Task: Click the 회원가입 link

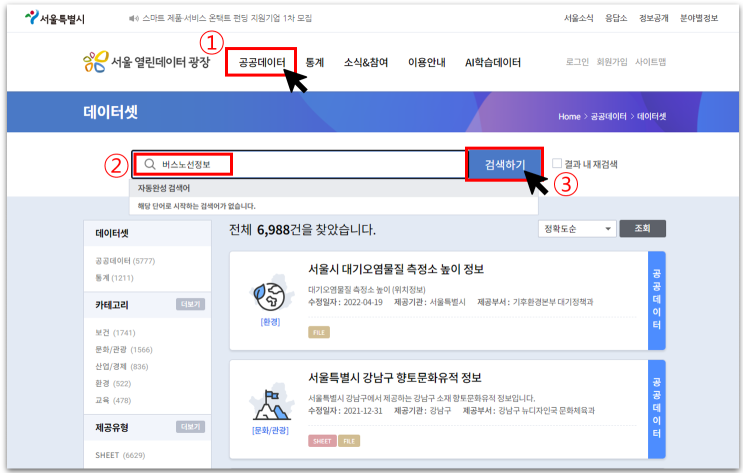Action: (x=612, y=62)
